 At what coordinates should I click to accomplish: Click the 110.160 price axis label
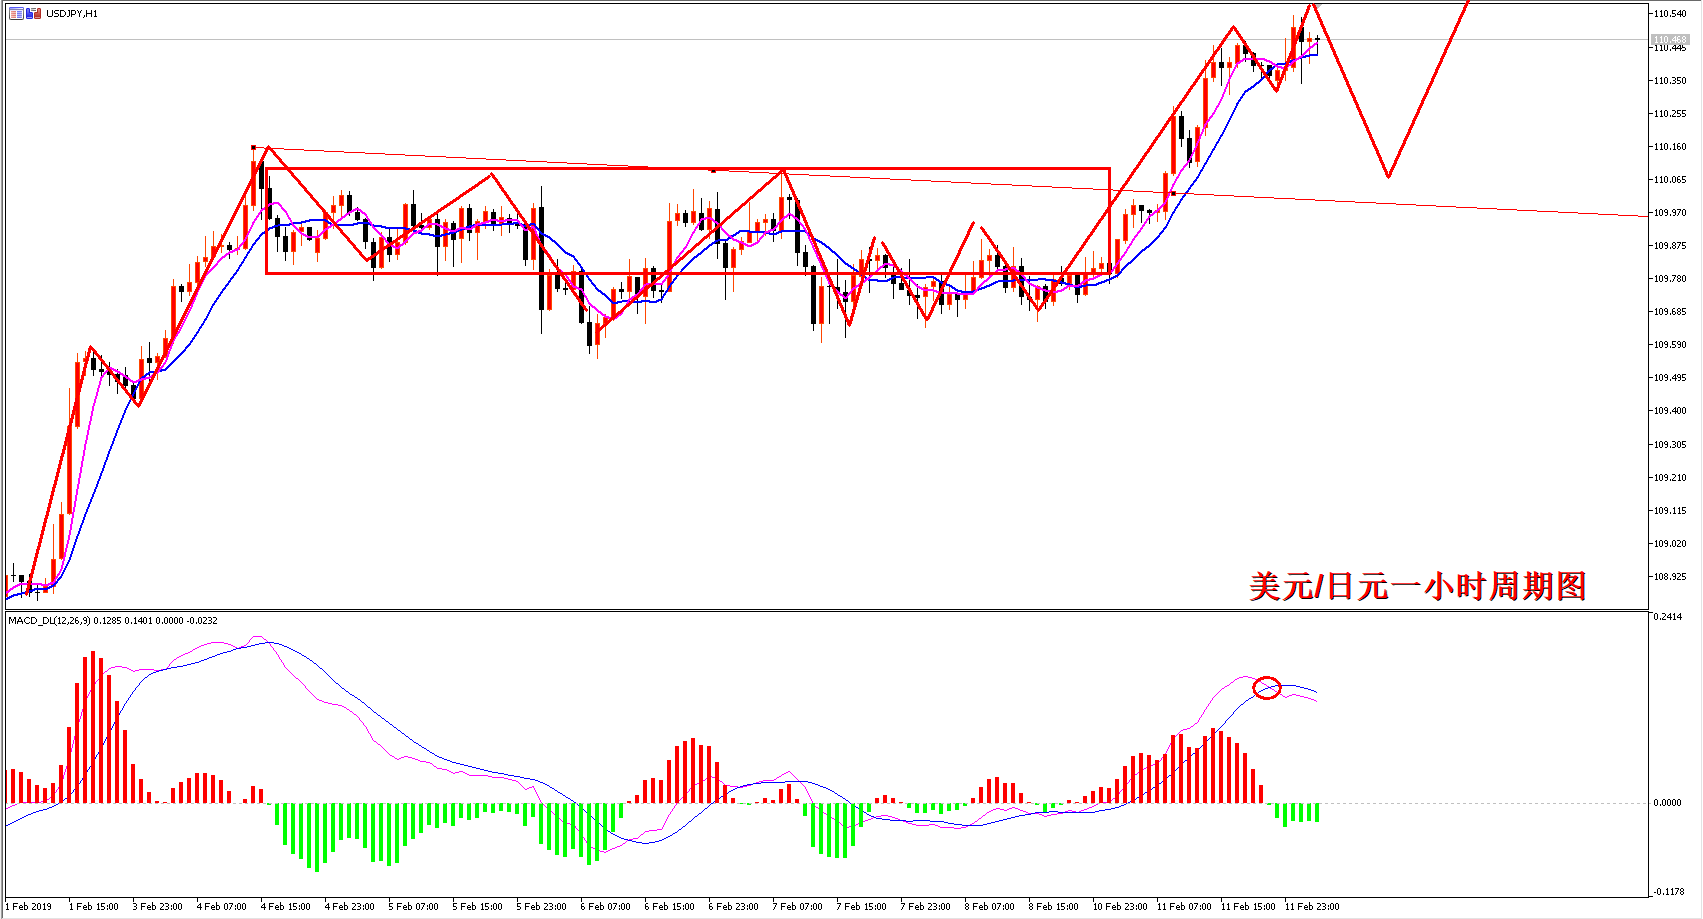click(x=1670, y=147)
